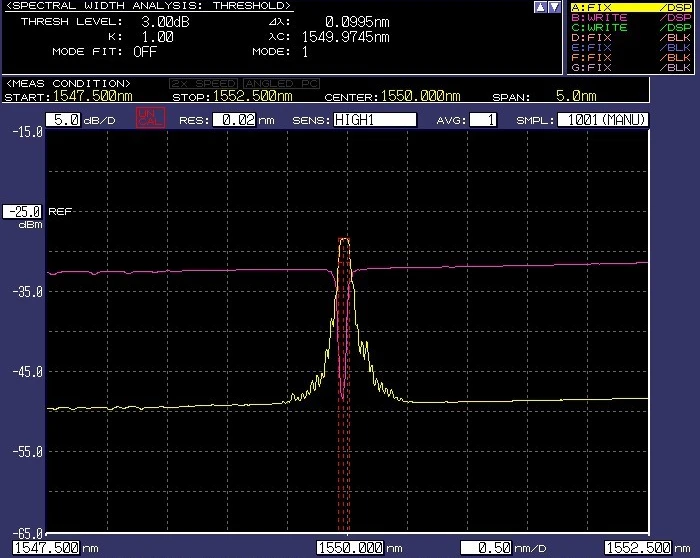Viewport: 700px width, 558px height.
Task: Click the AVG averaging count field
Action: pyautogui.click(x=482, y=120)
